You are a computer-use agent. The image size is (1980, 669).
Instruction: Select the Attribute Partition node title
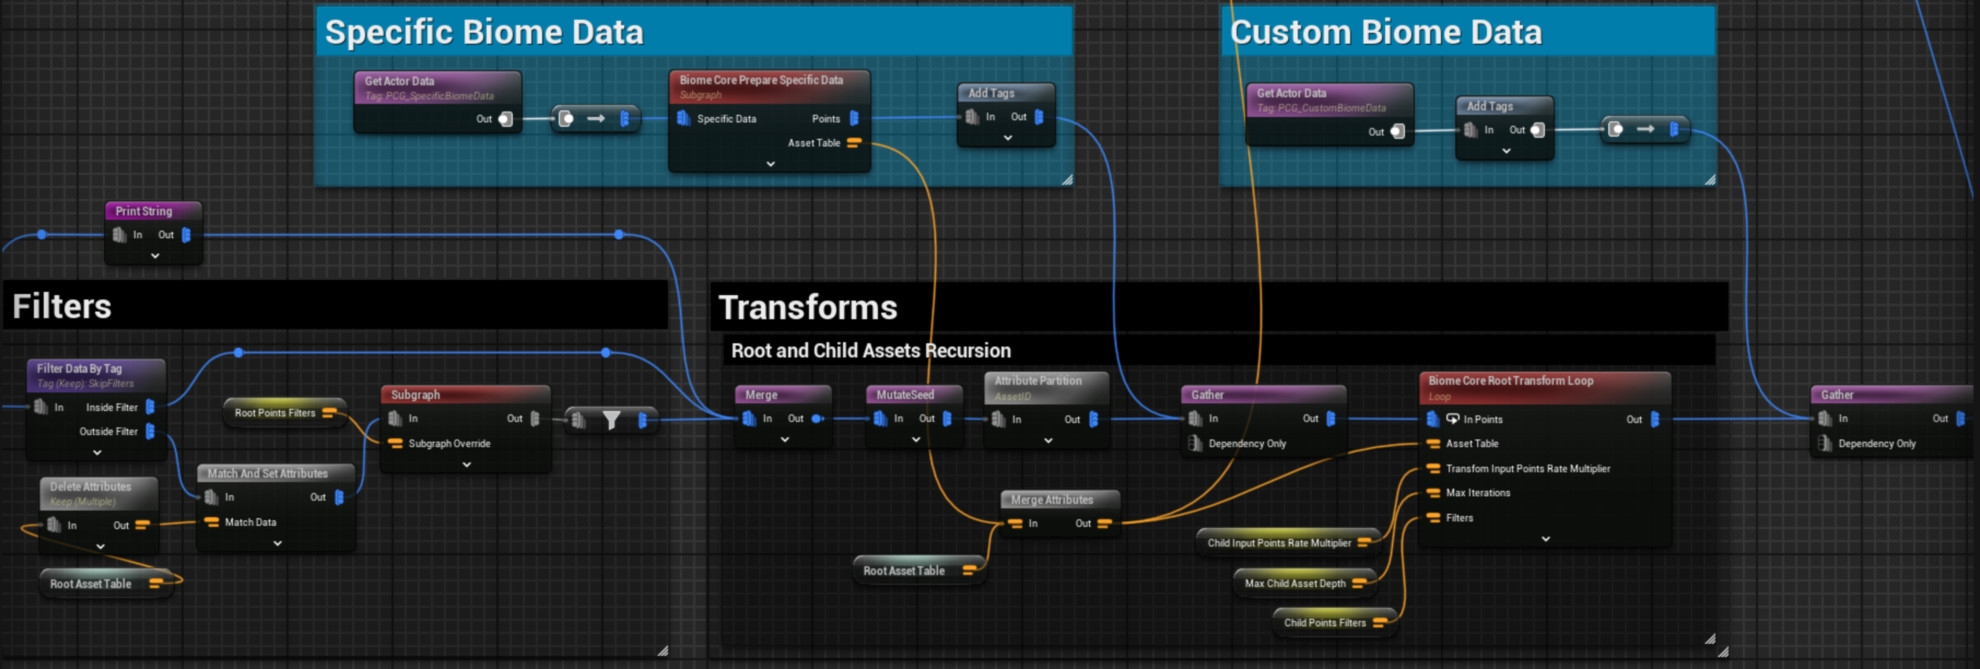click(1038, 381)
